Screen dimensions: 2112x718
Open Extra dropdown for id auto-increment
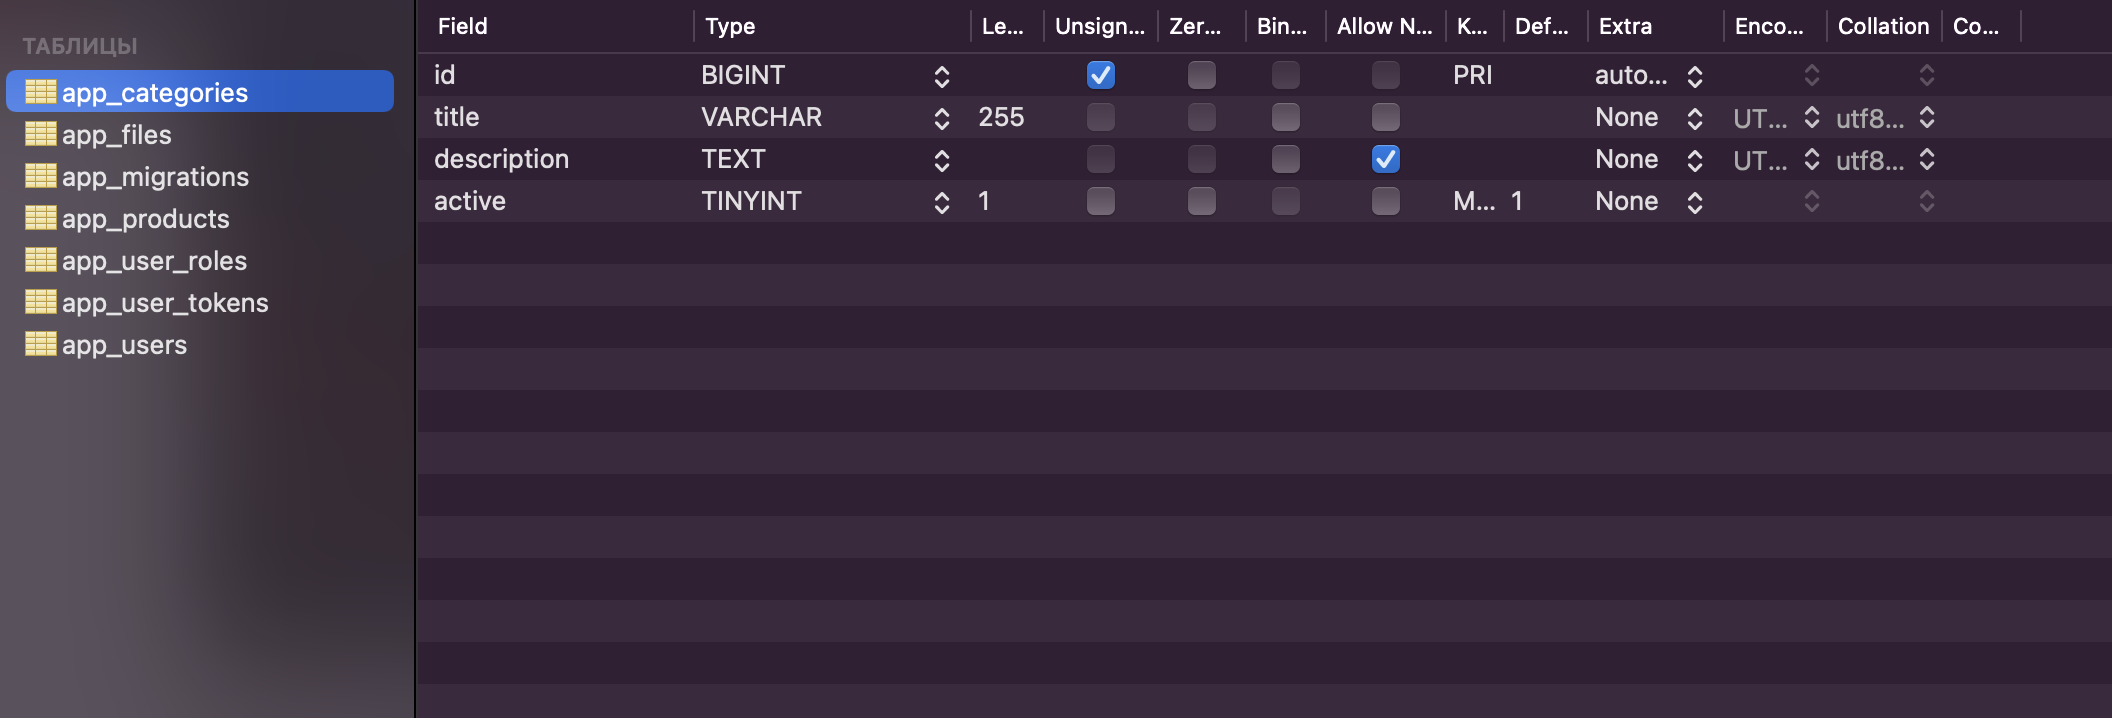(x=1695, y=76)
